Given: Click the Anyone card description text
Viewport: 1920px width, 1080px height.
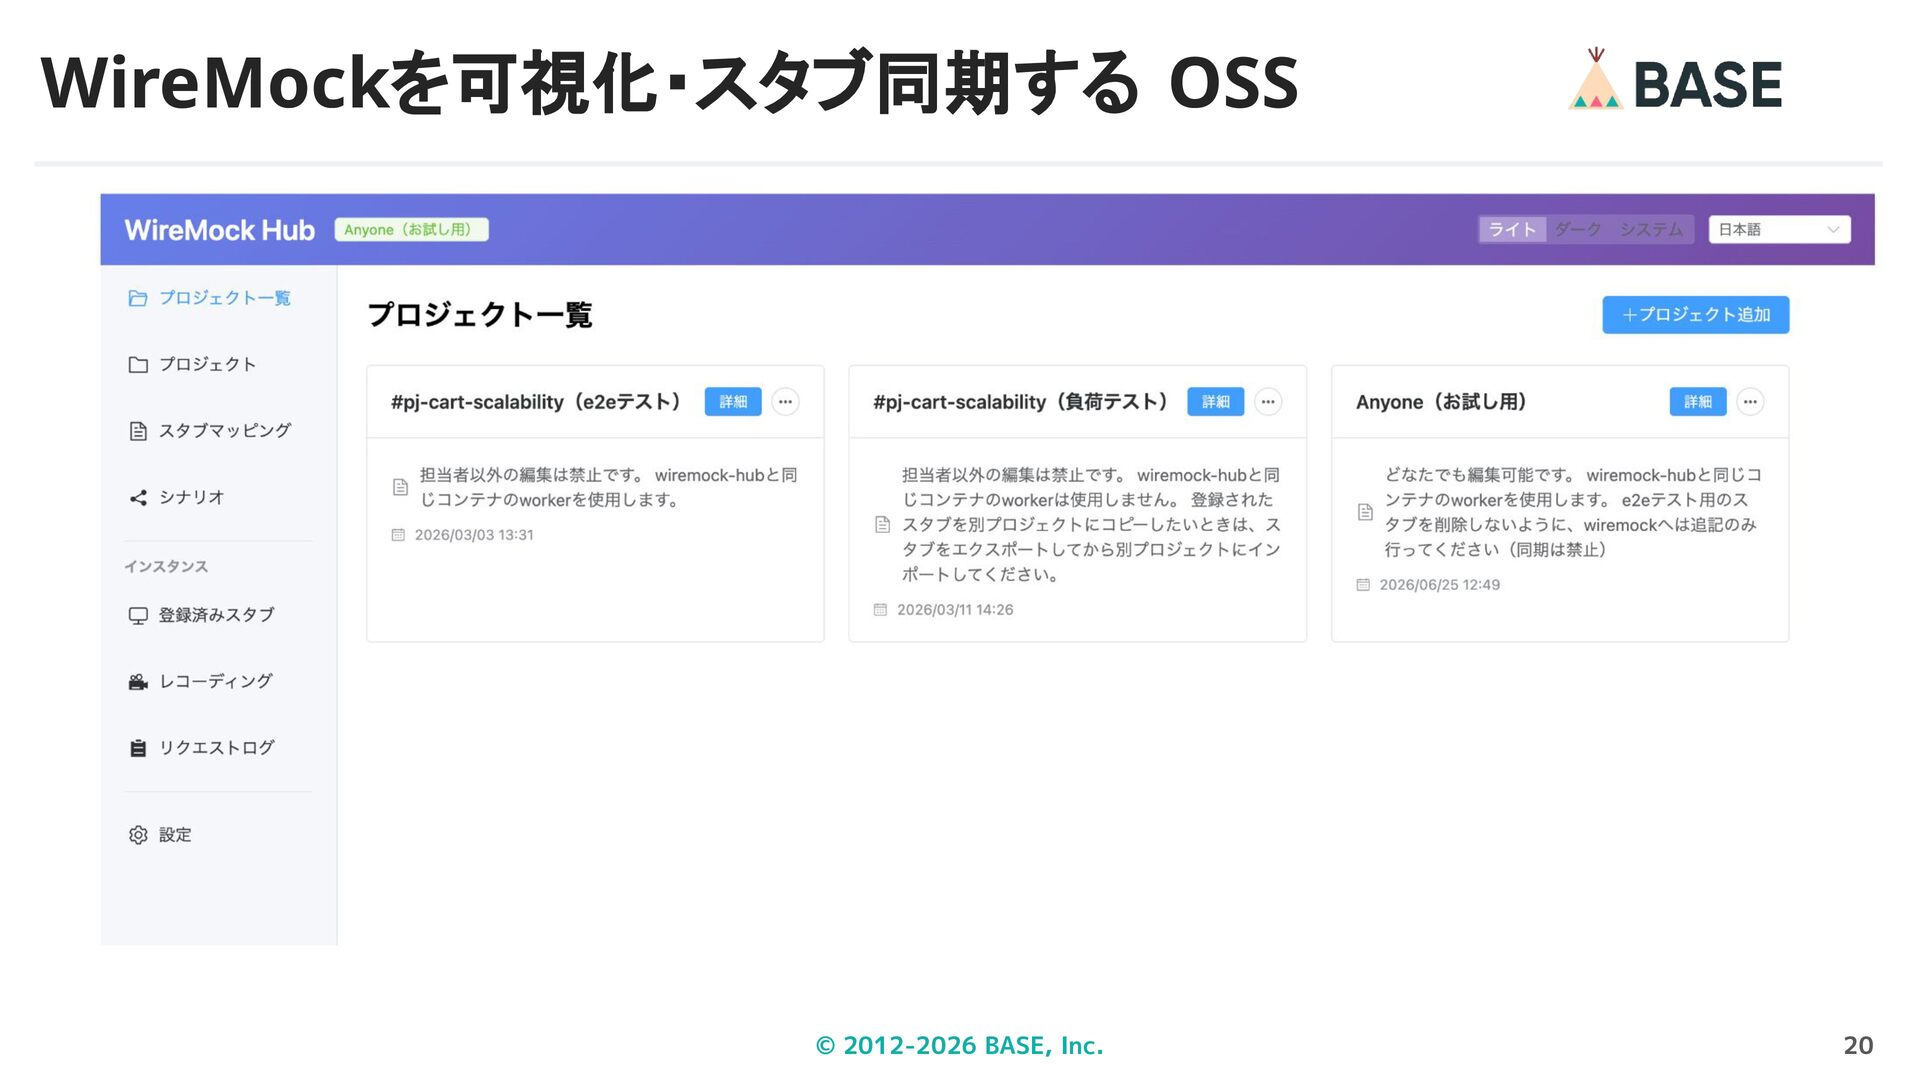Looking at the screenshot, I should (1573, 512).
